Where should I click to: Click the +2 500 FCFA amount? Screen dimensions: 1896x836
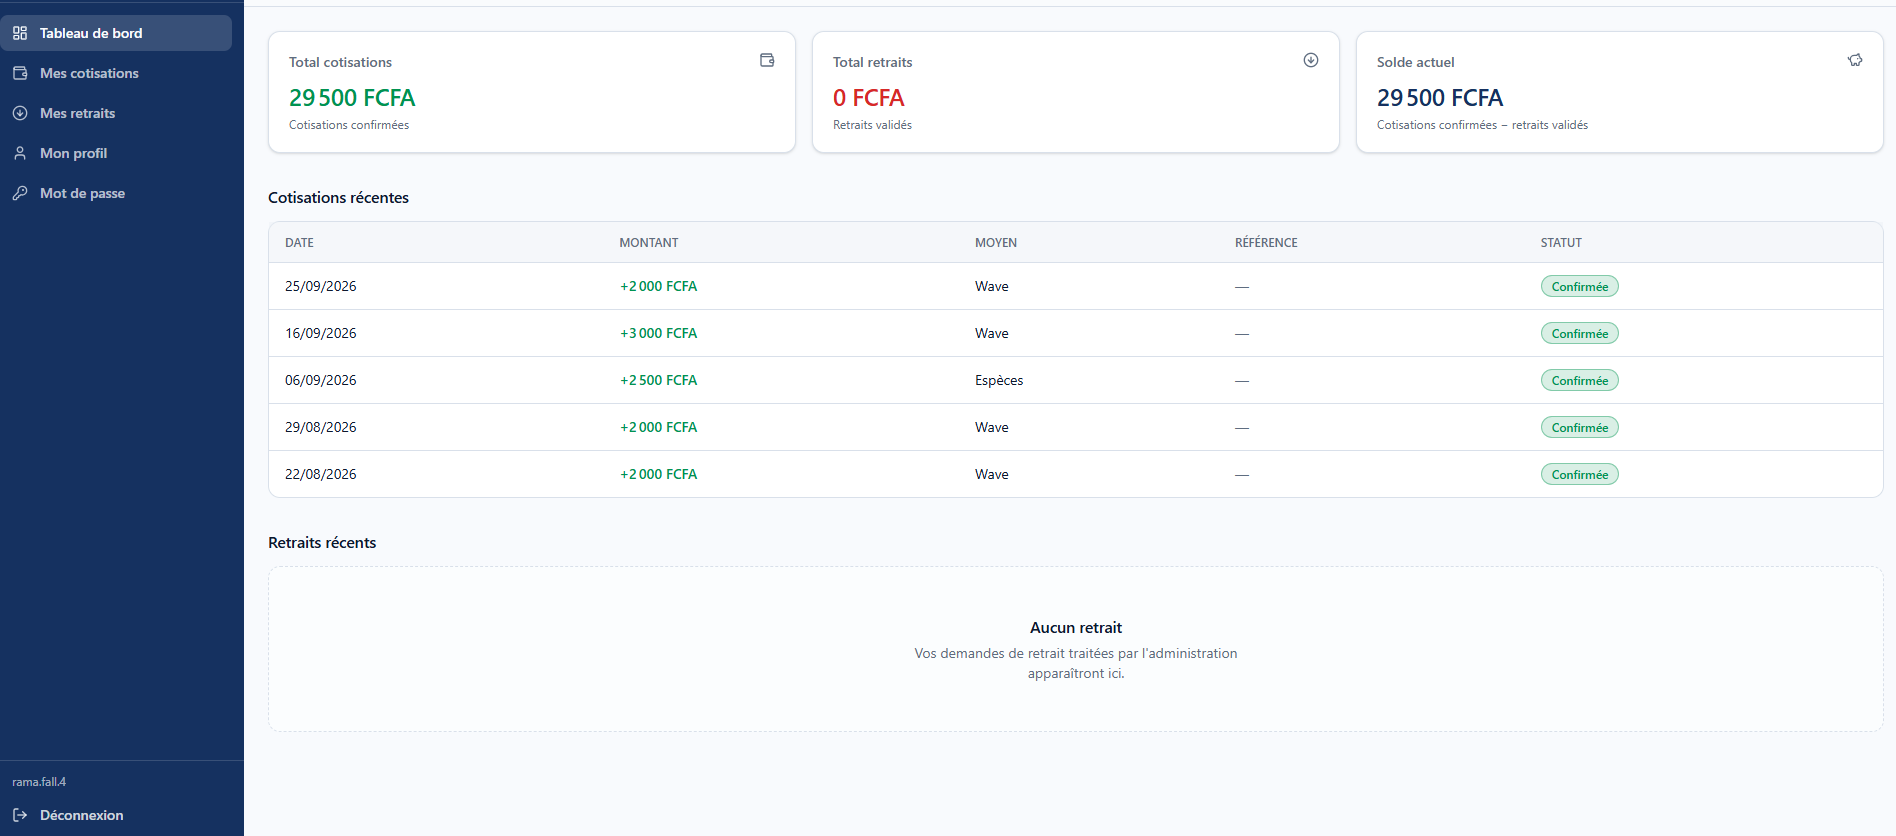(658, 380)
